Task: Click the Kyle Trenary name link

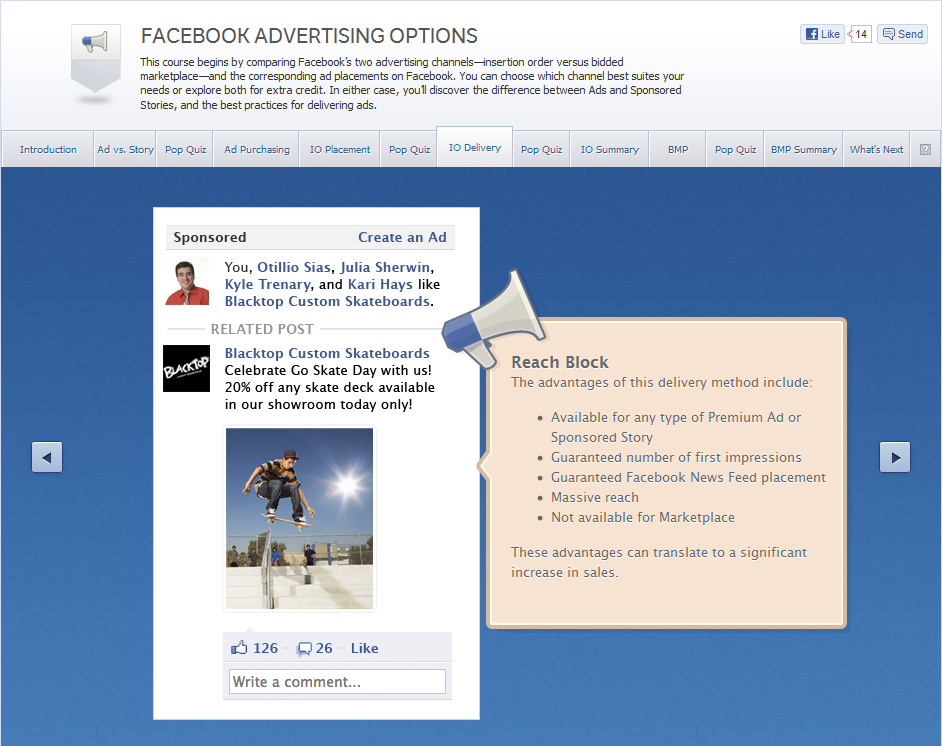Action: tap(268, 285)
